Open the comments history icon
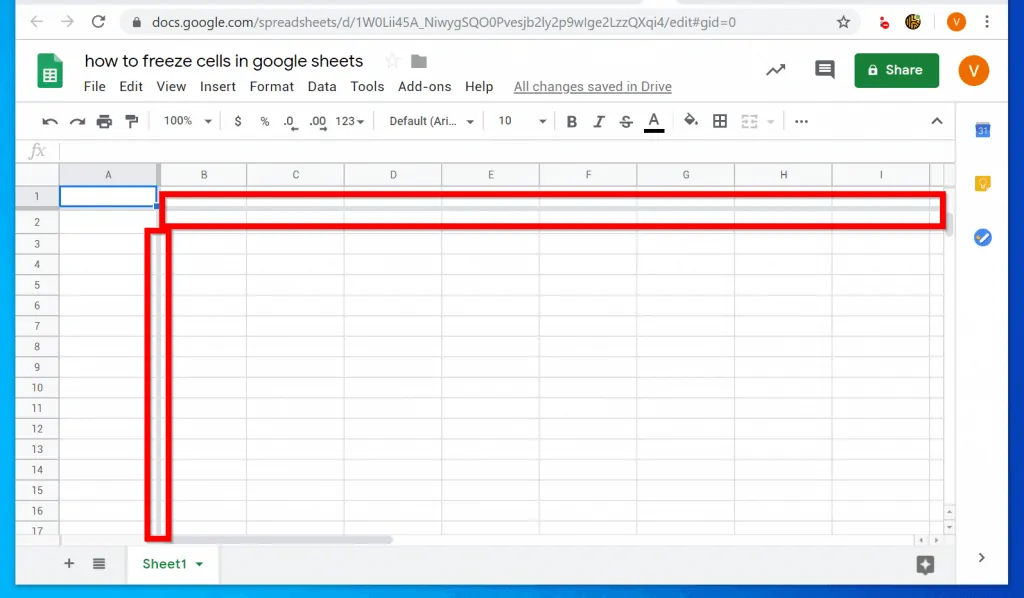 [x=825, y=70]
